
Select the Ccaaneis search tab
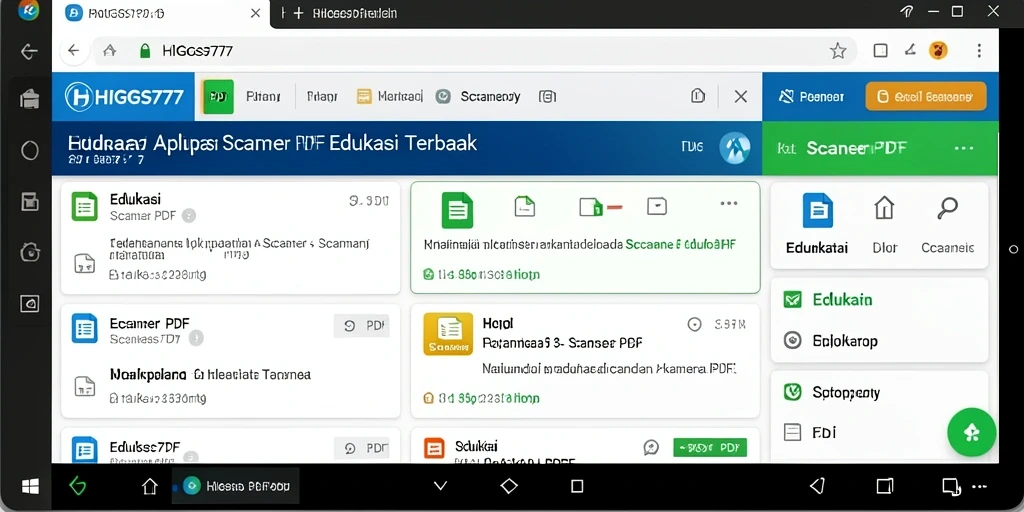[x=948, y=224]
